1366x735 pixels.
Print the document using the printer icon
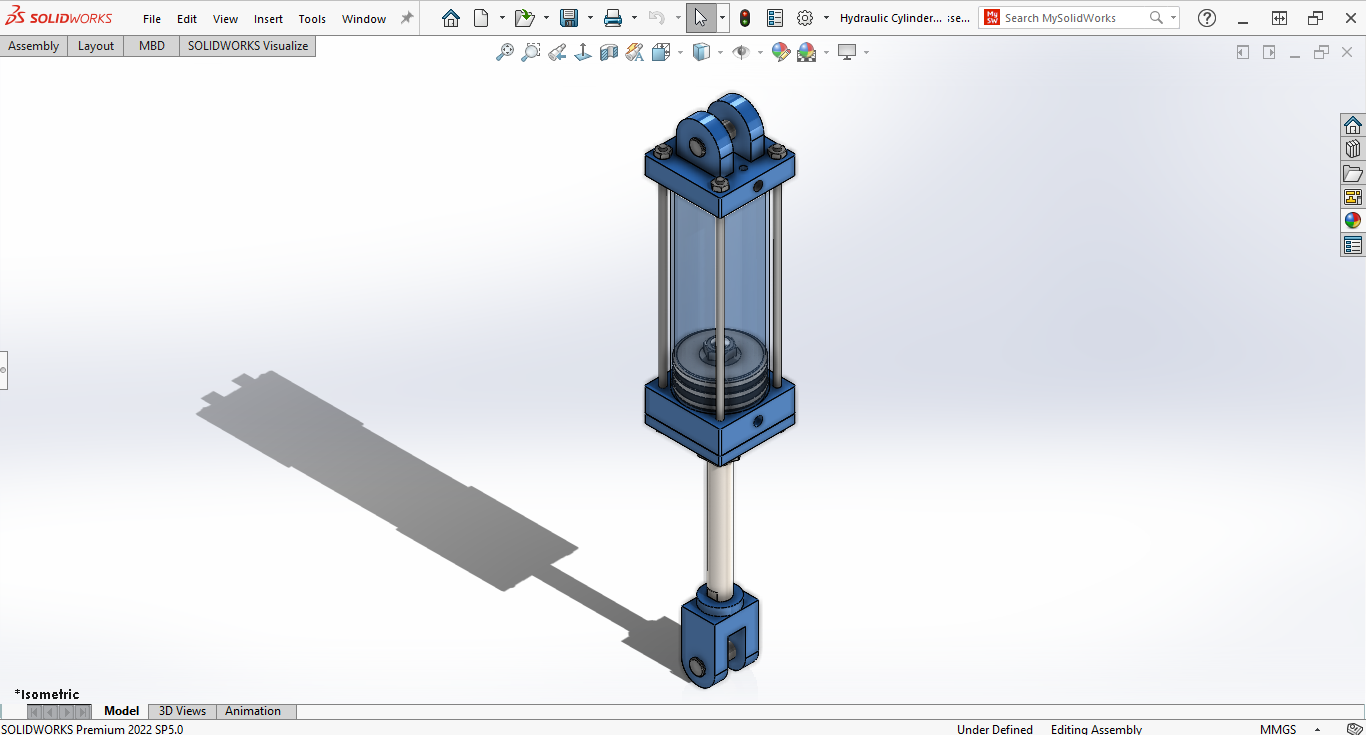(x=613, y=18)
